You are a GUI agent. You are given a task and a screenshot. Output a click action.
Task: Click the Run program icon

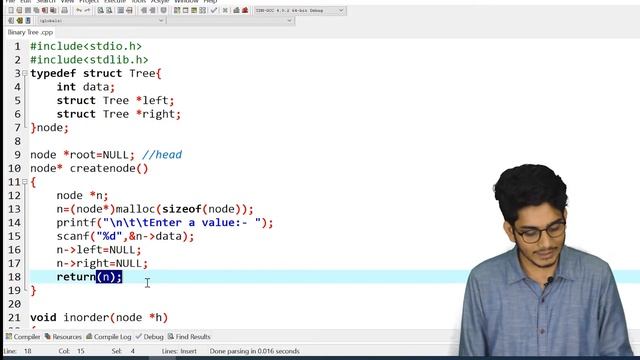point(185,10)
